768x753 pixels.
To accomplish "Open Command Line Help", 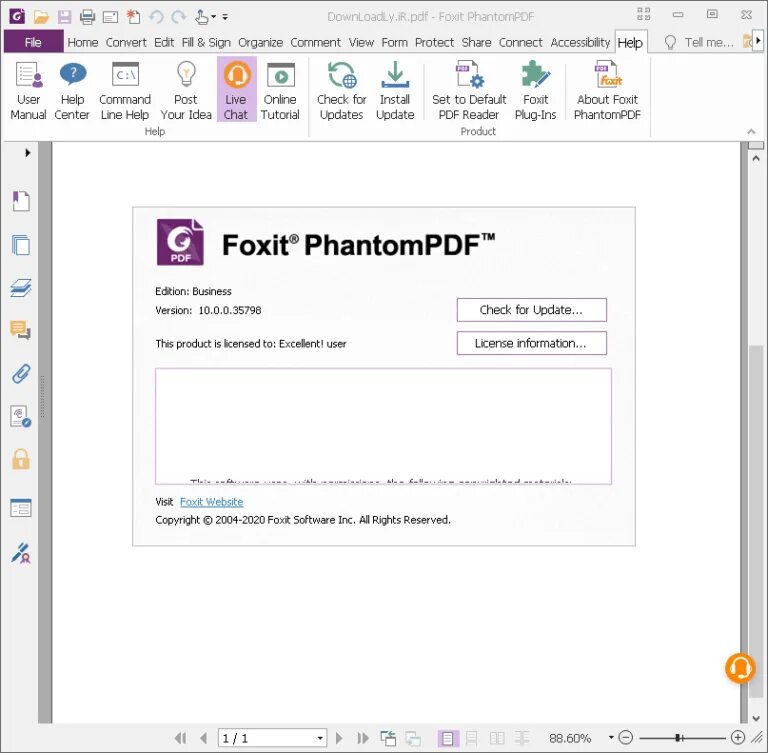I will pyautogui.click(x=125, y=91).
